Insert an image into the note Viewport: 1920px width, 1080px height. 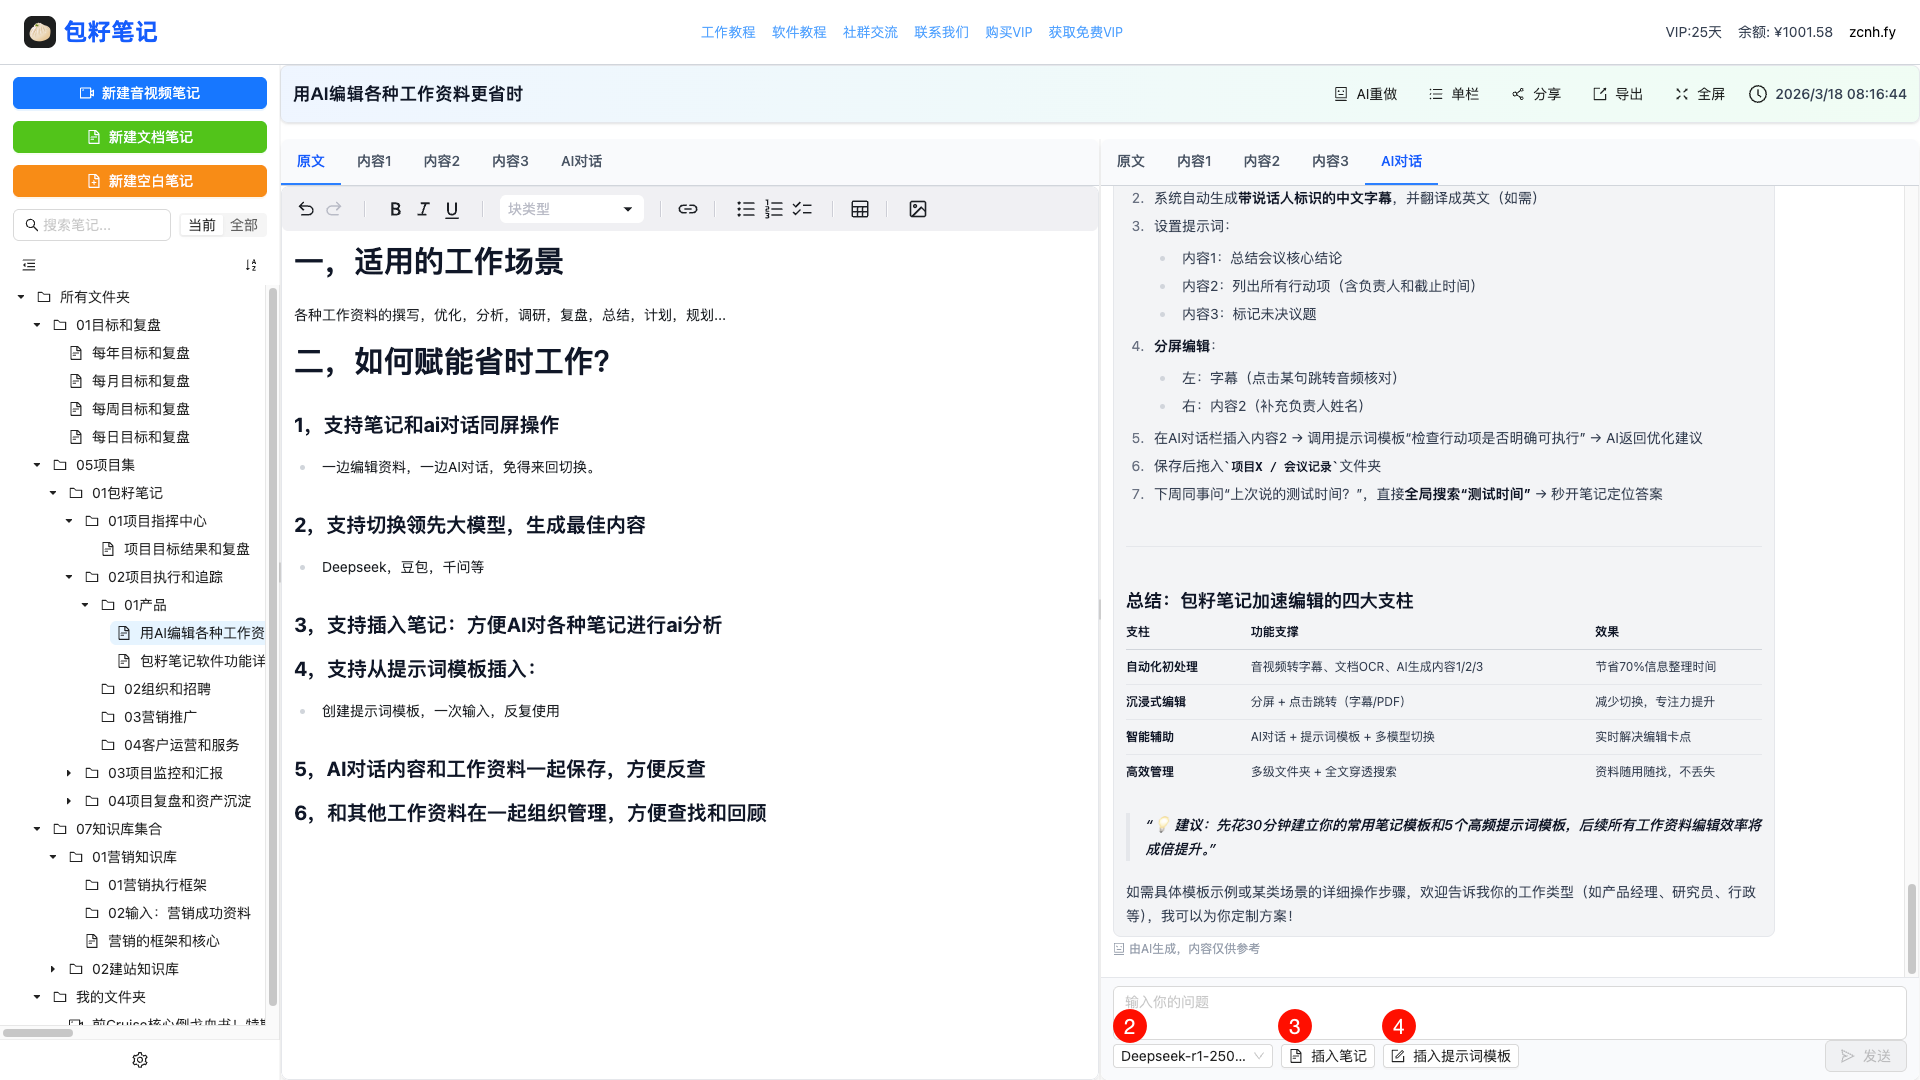(918, 209)
